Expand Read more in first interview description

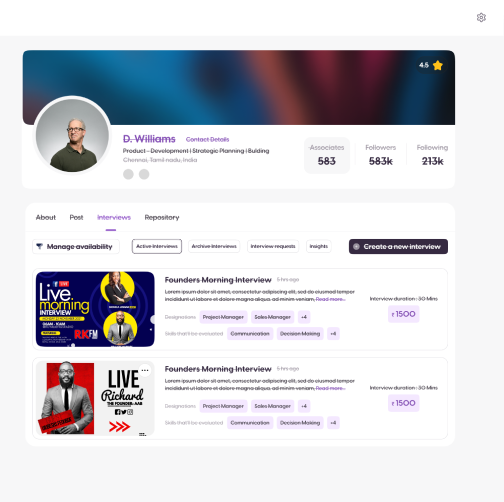click(x=330, y=299)
